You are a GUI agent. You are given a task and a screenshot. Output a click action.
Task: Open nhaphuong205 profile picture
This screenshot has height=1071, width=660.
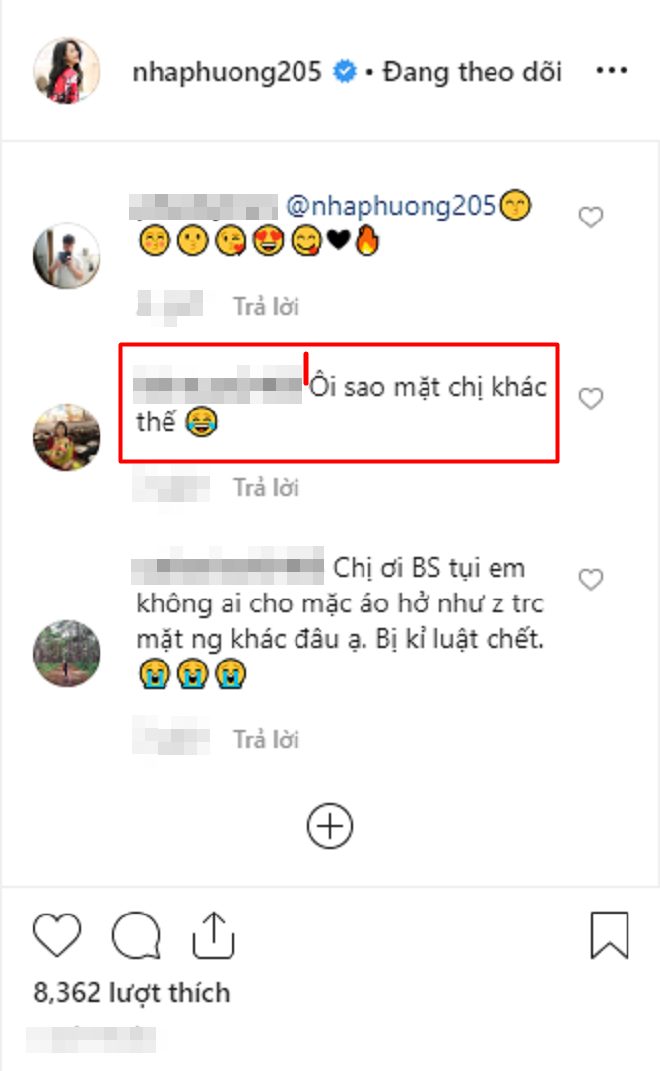[66, 71]
